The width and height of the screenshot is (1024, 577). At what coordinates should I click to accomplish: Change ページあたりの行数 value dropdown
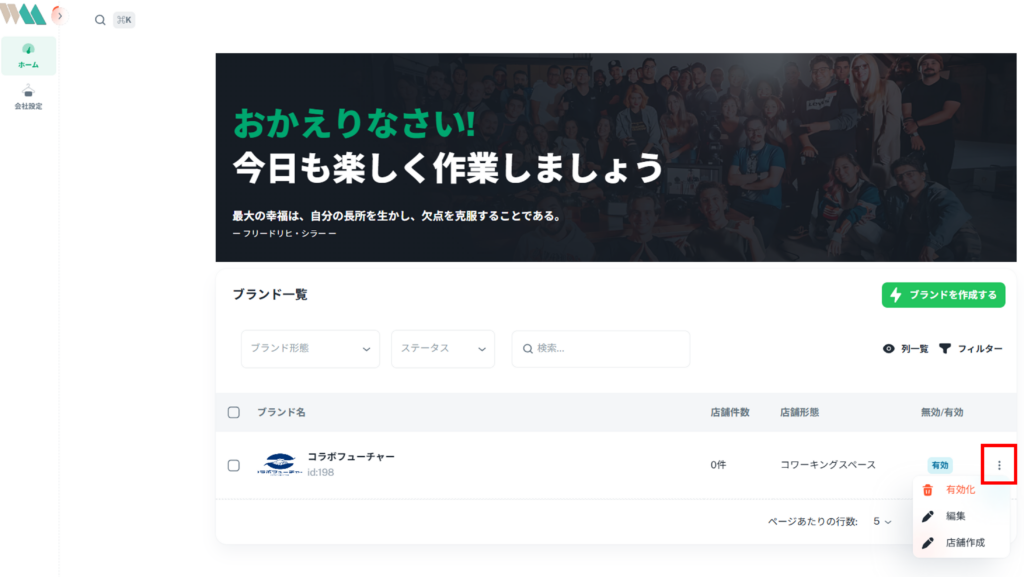coord(882,522)
